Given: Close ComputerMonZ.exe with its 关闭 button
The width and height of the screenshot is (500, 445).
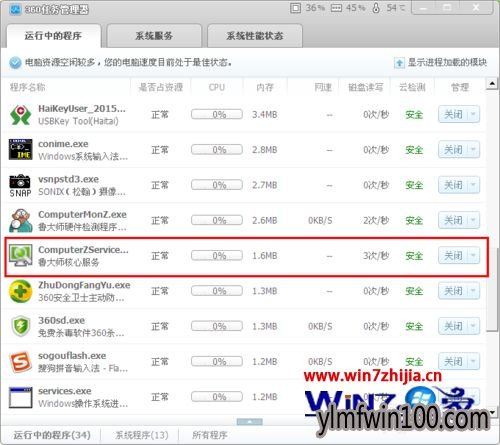Looking at the screenshot, I should [x=453, y=220].
